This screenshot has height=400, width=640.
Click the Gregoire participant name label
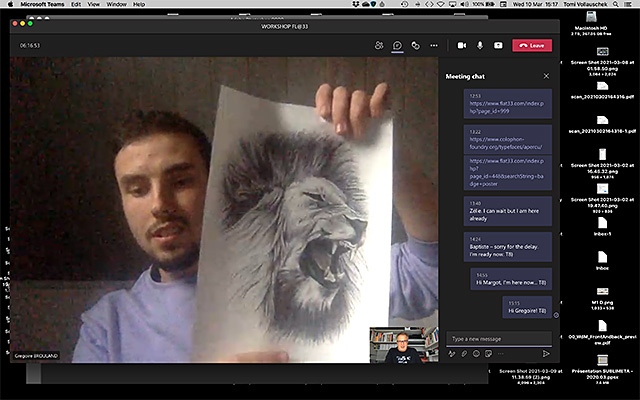[x=36, y=356]
